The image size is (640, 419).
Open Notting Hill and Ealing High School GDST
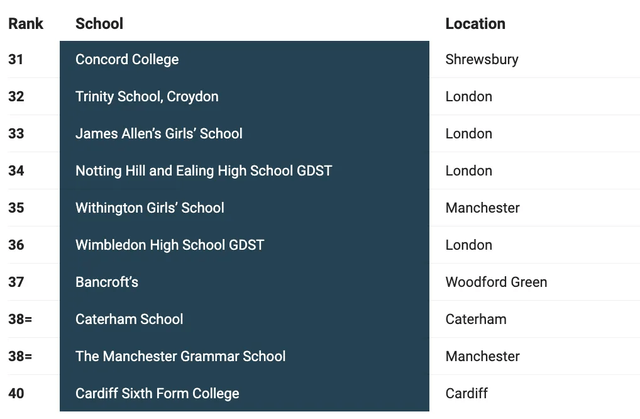(x=203, y=171)
